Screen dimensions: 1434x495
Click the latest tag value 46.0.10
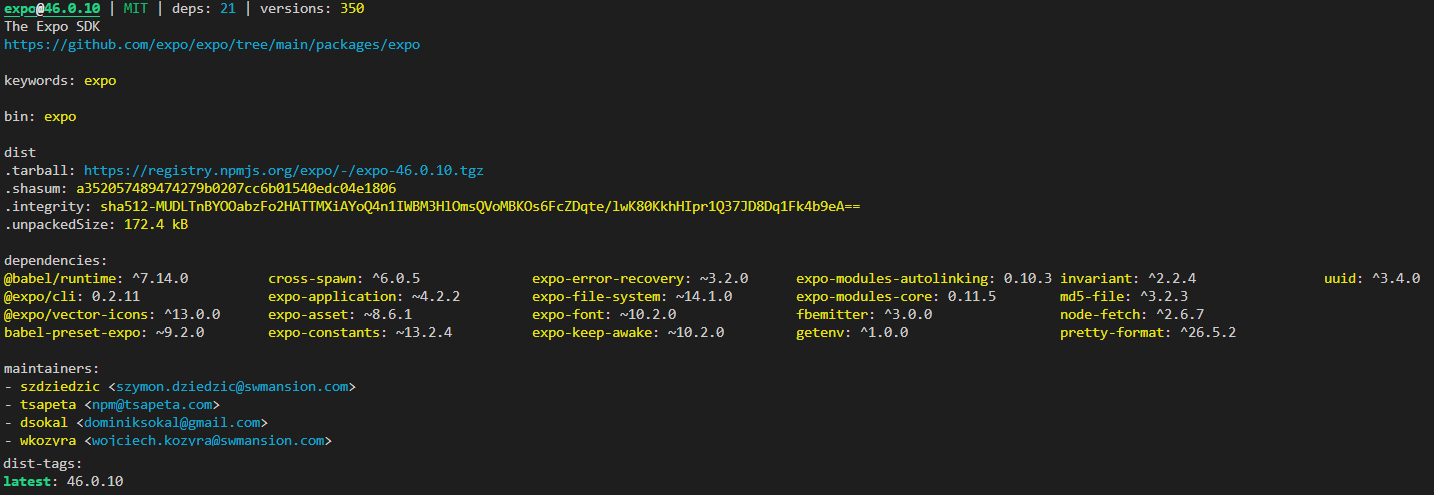(95, 482)
